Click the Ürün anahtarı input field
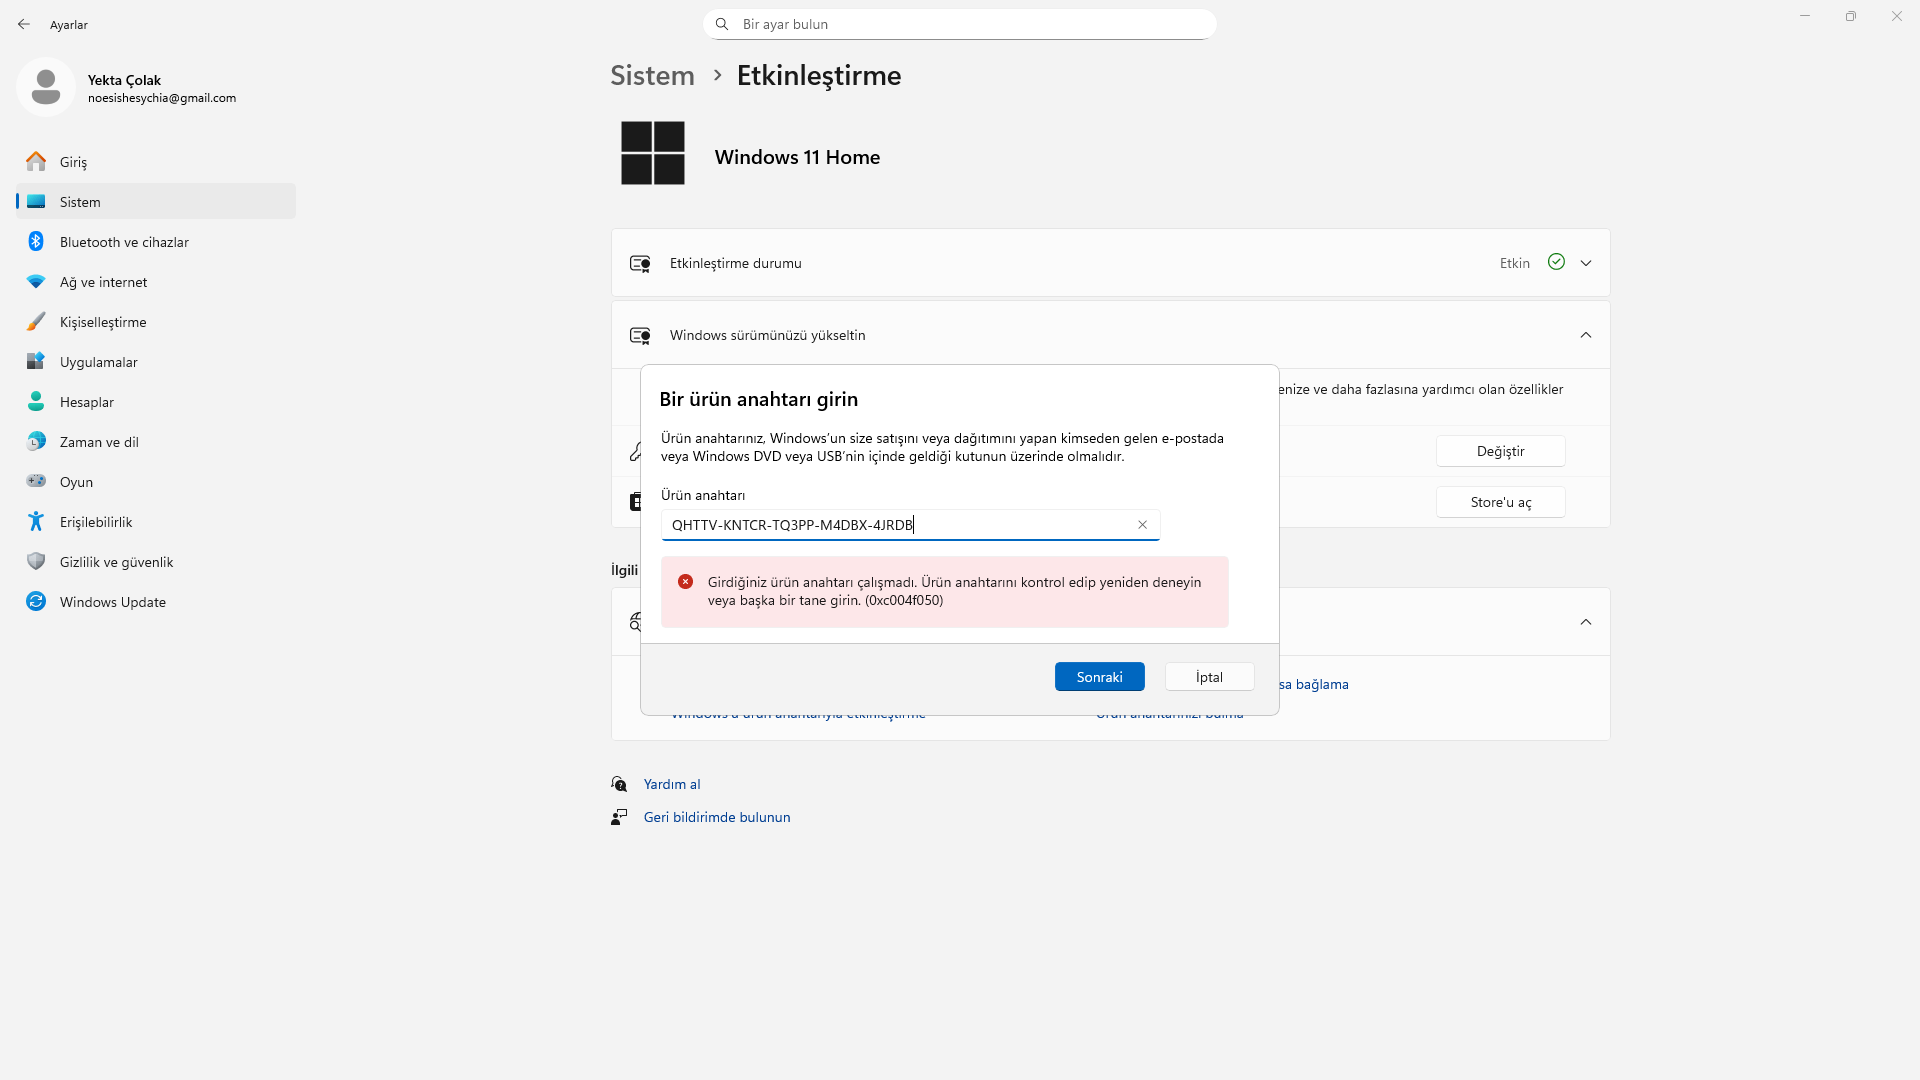The width and height of the screenshot is (1920, 1080). click(x=910, y=525)
